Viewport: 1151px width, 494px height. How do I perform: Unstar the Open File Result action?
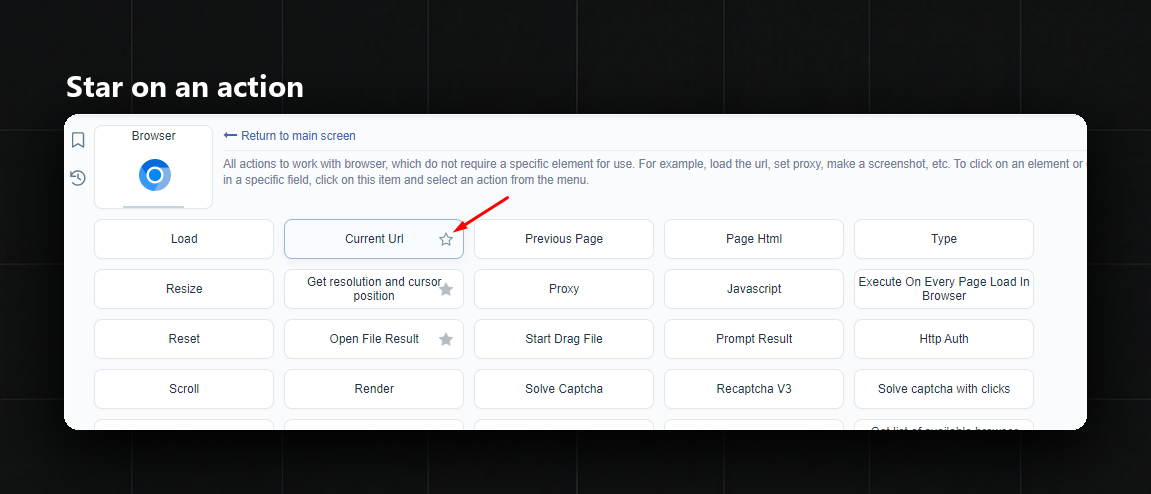(446, 339)
